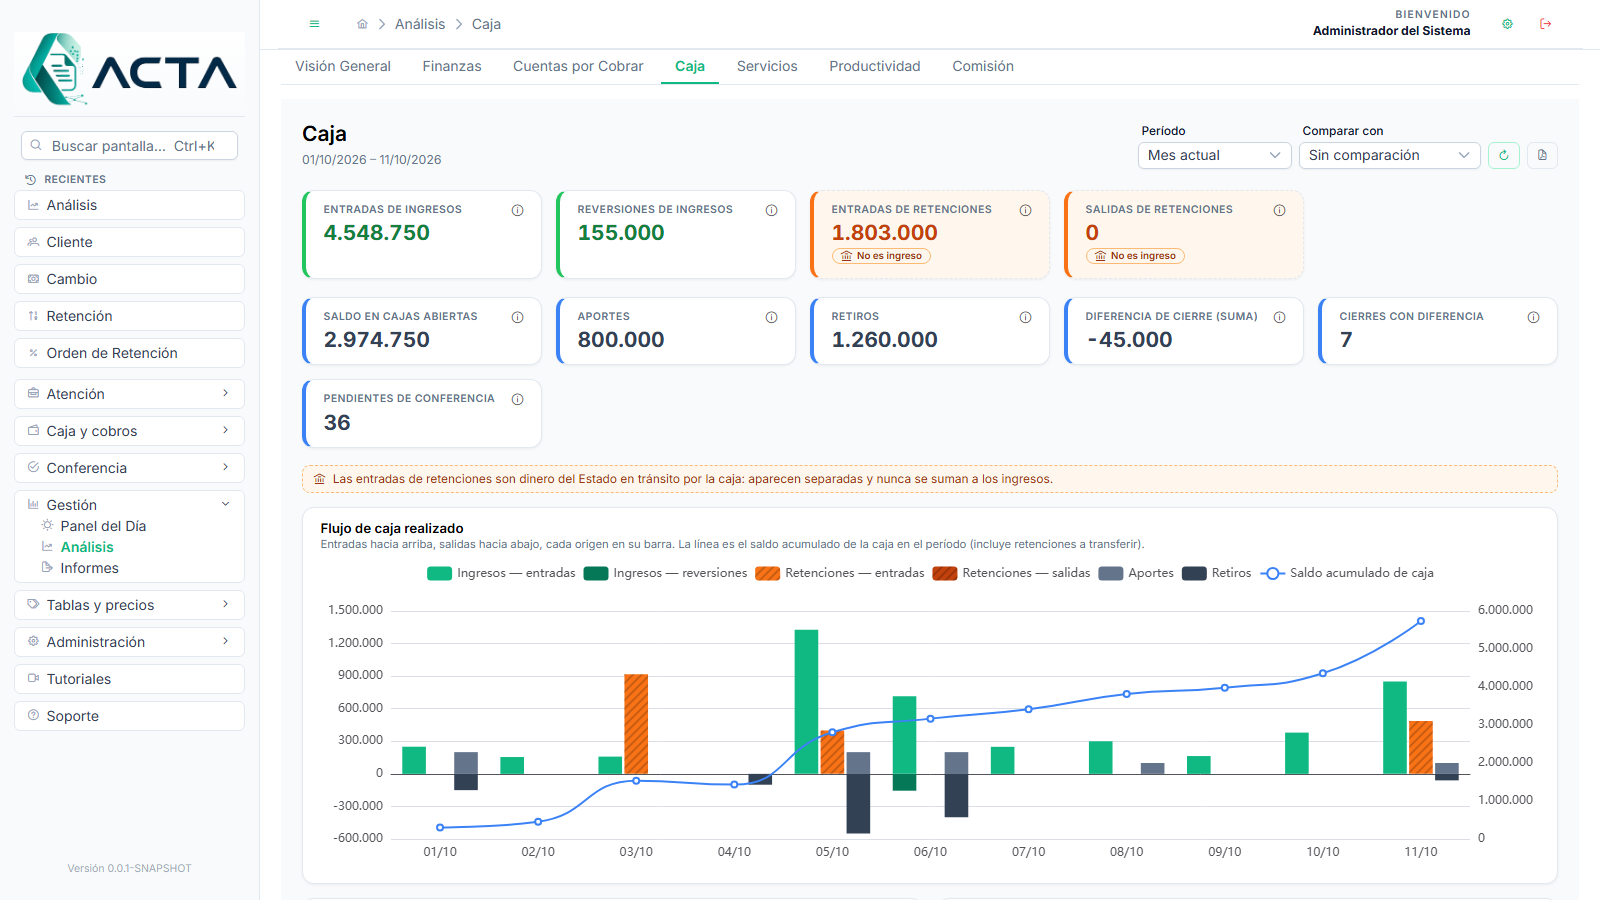This screenshot has height=900, width=1600.
Task: Switch to Productividad tab
Action: coord(875,66)
